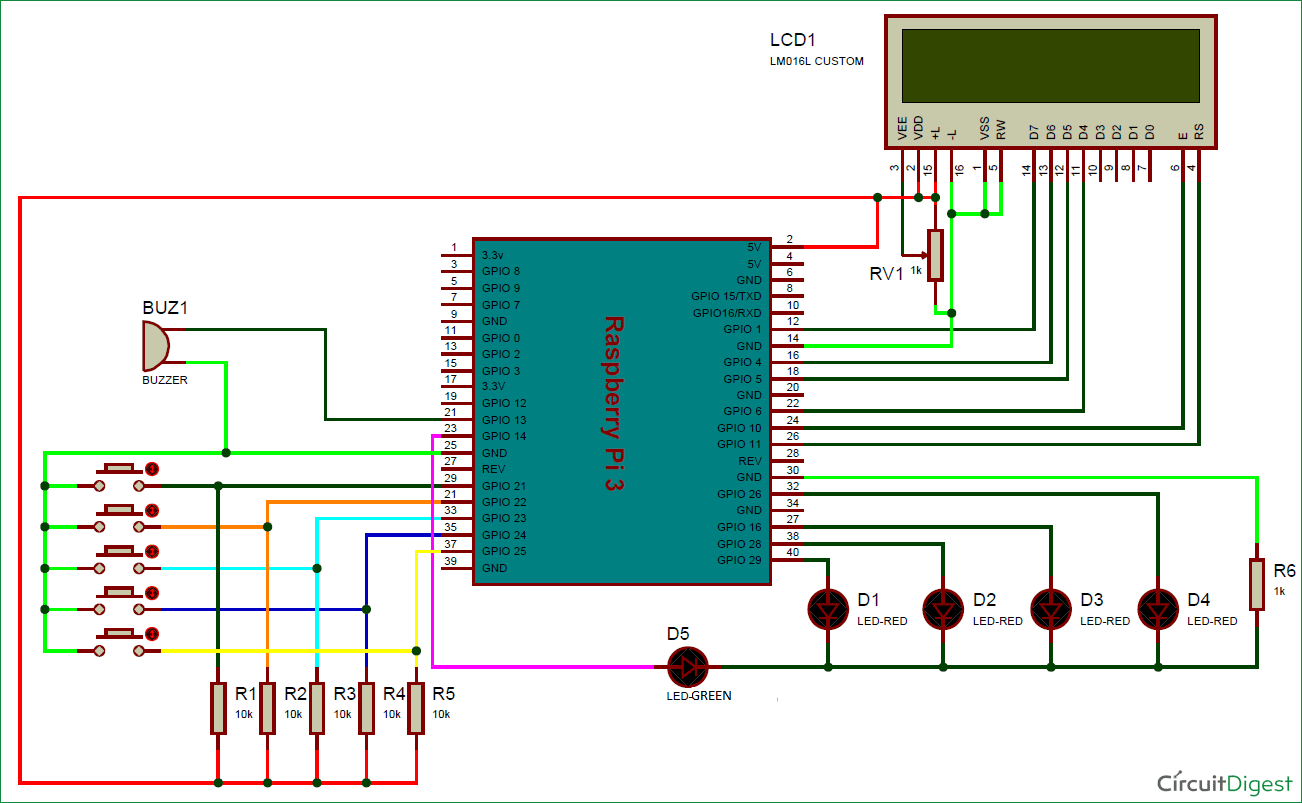Click the D2 LED-RED label
Screen dimensions: 1302x803
[996, 620]
